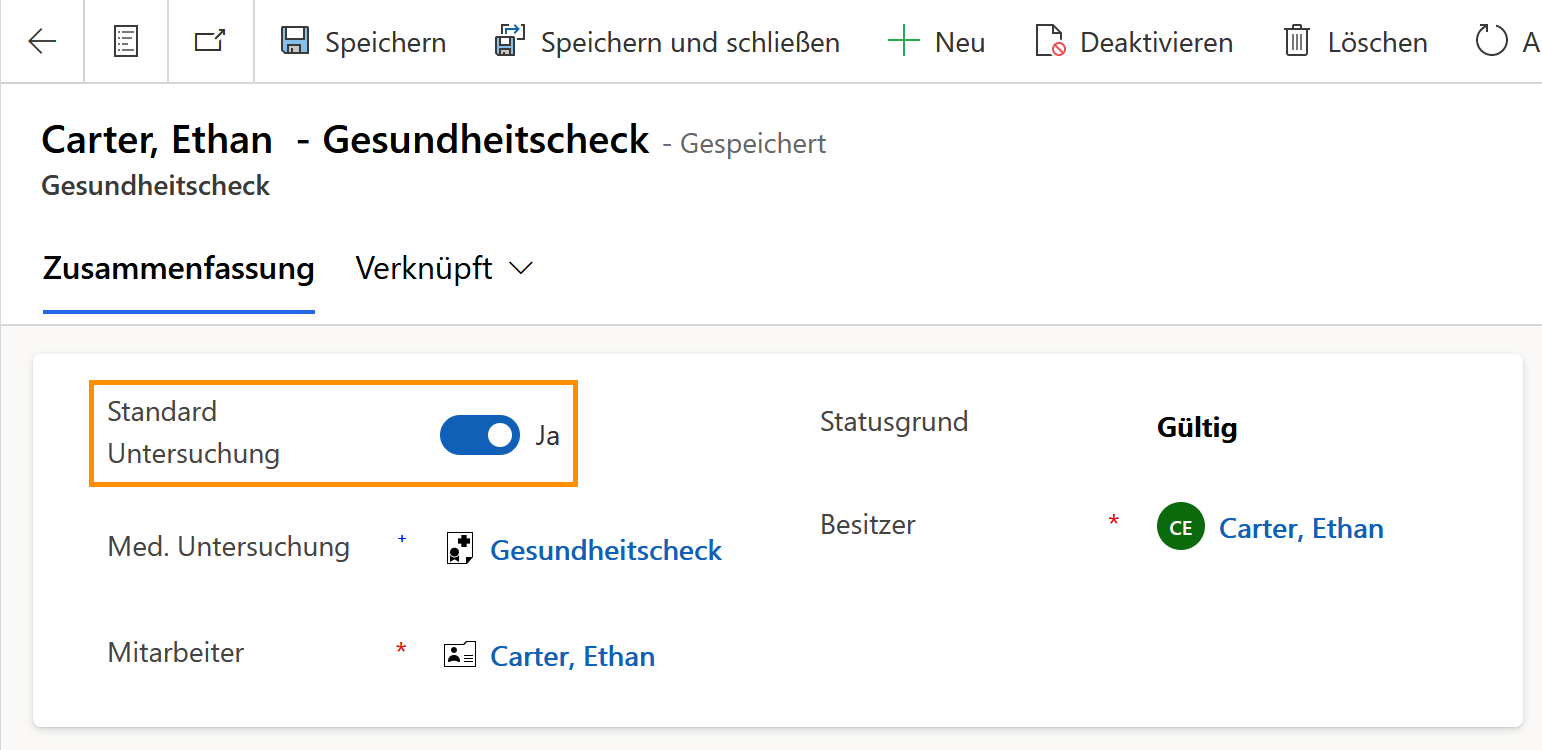This screenshot has width=1542, height=750.
Task: Click the green CE owner avatar
Action: 1180,527
